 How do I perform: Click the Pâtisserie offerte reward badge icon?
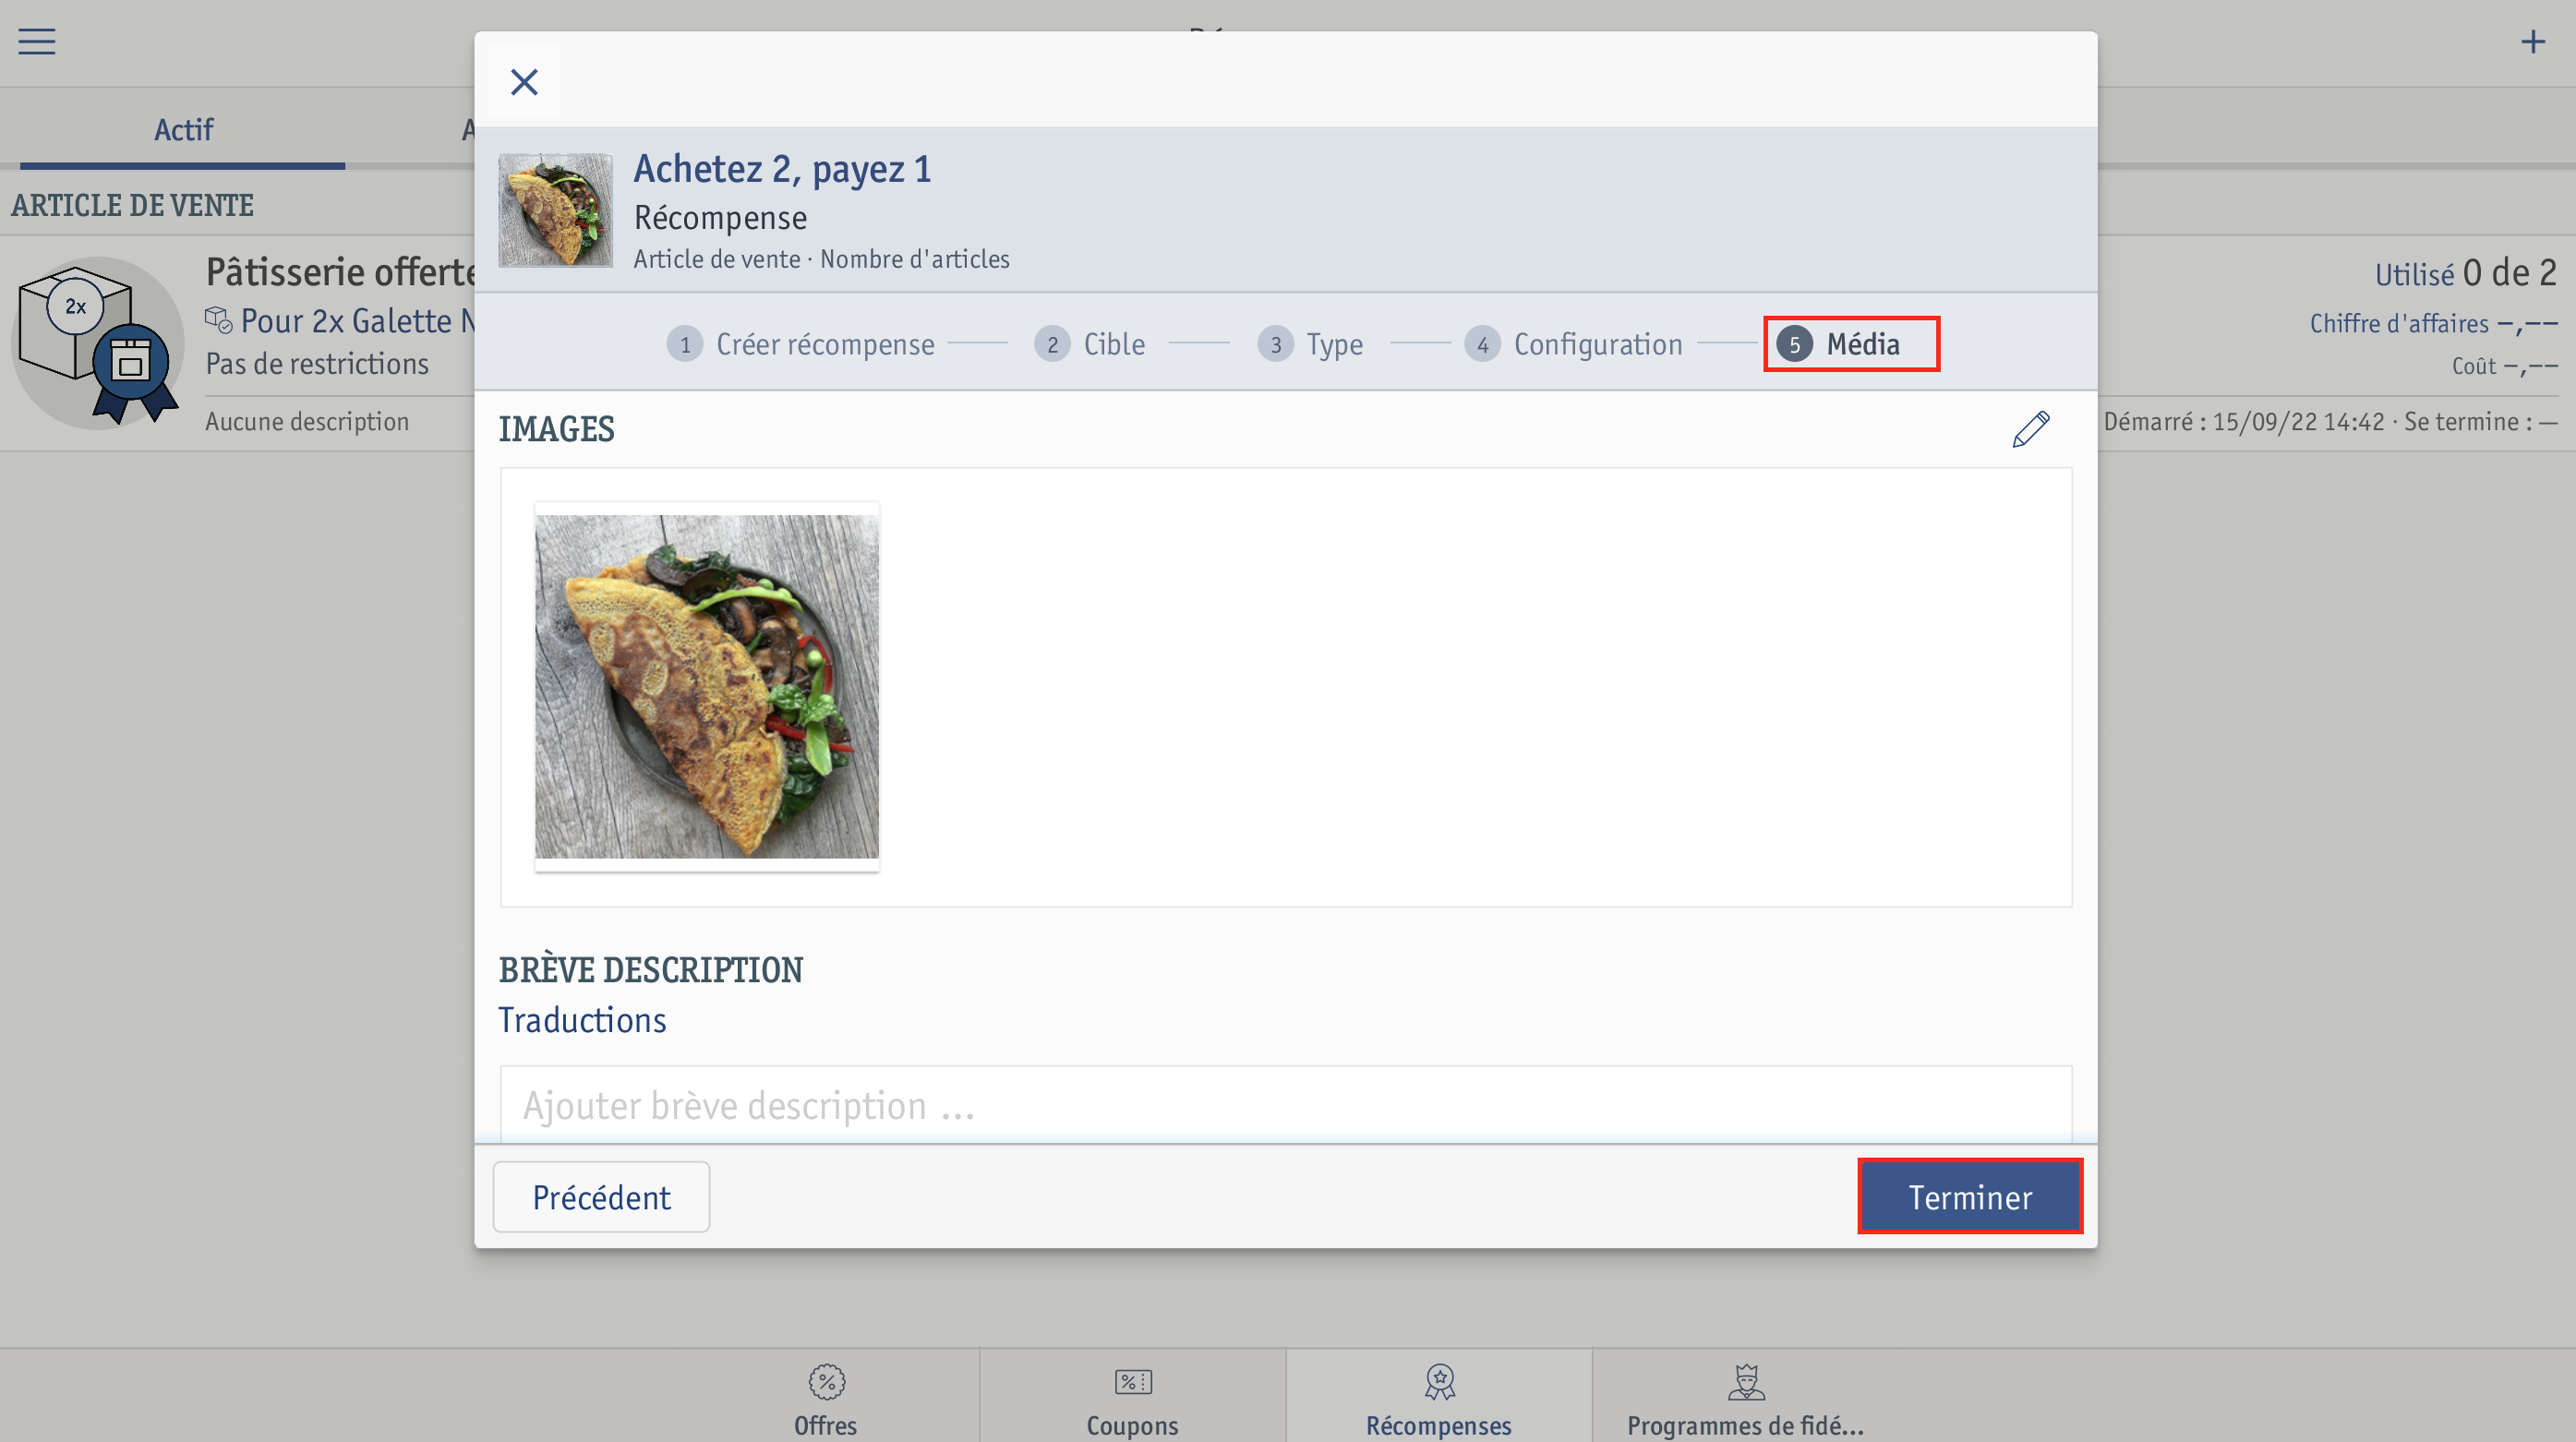coord(97,343)
